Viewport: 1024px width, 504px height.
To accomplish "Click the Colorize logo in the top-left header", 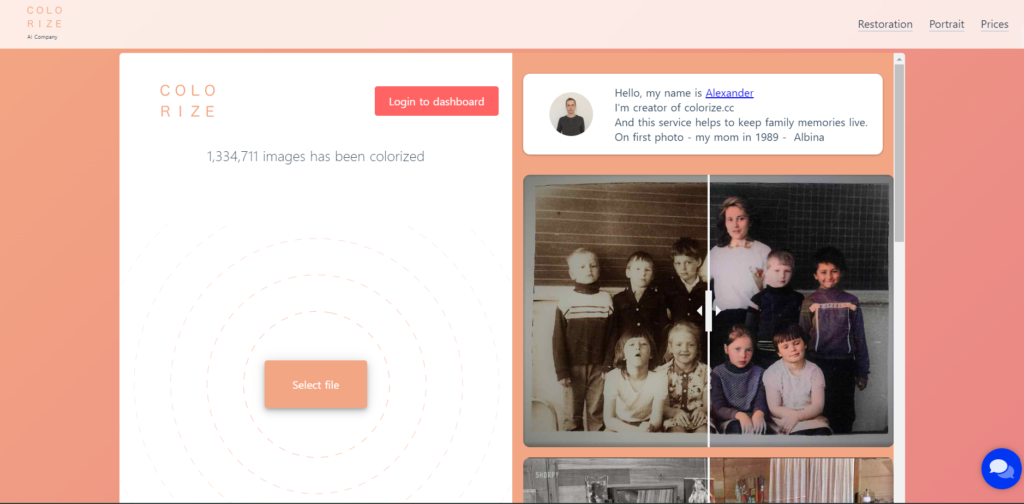I will [44, 22].
